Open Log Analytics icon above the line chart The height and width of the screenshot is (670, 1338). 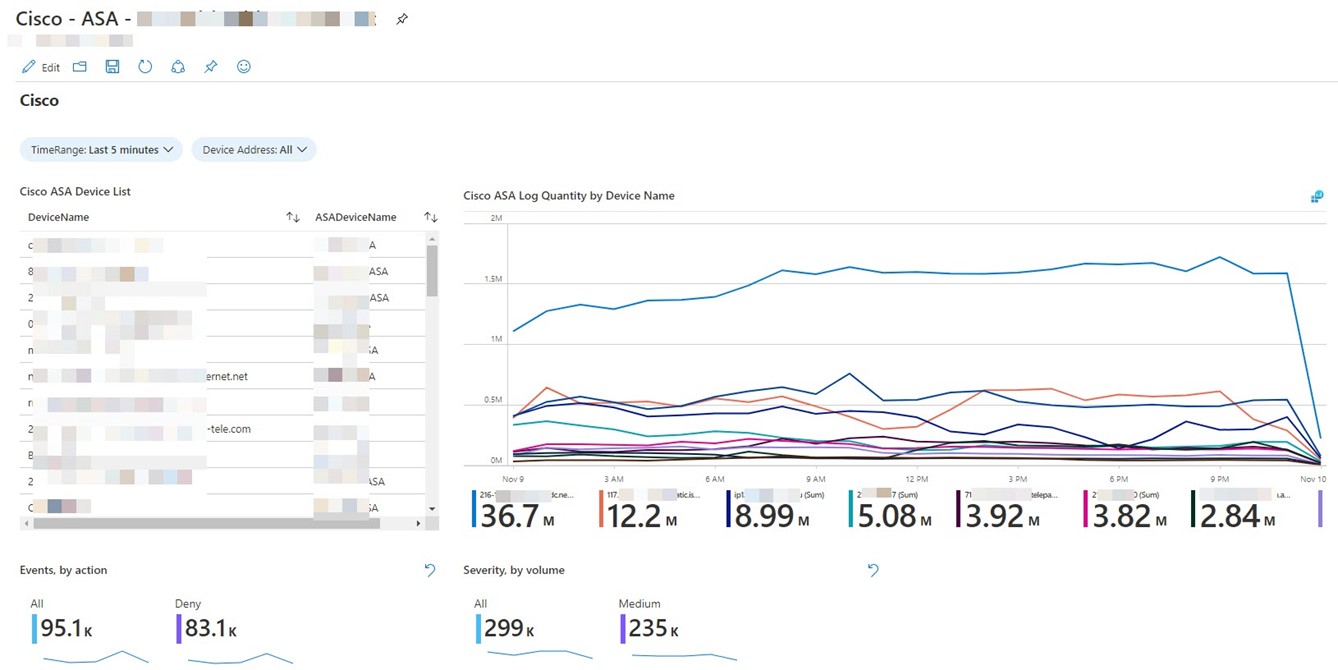(1317, 196)
